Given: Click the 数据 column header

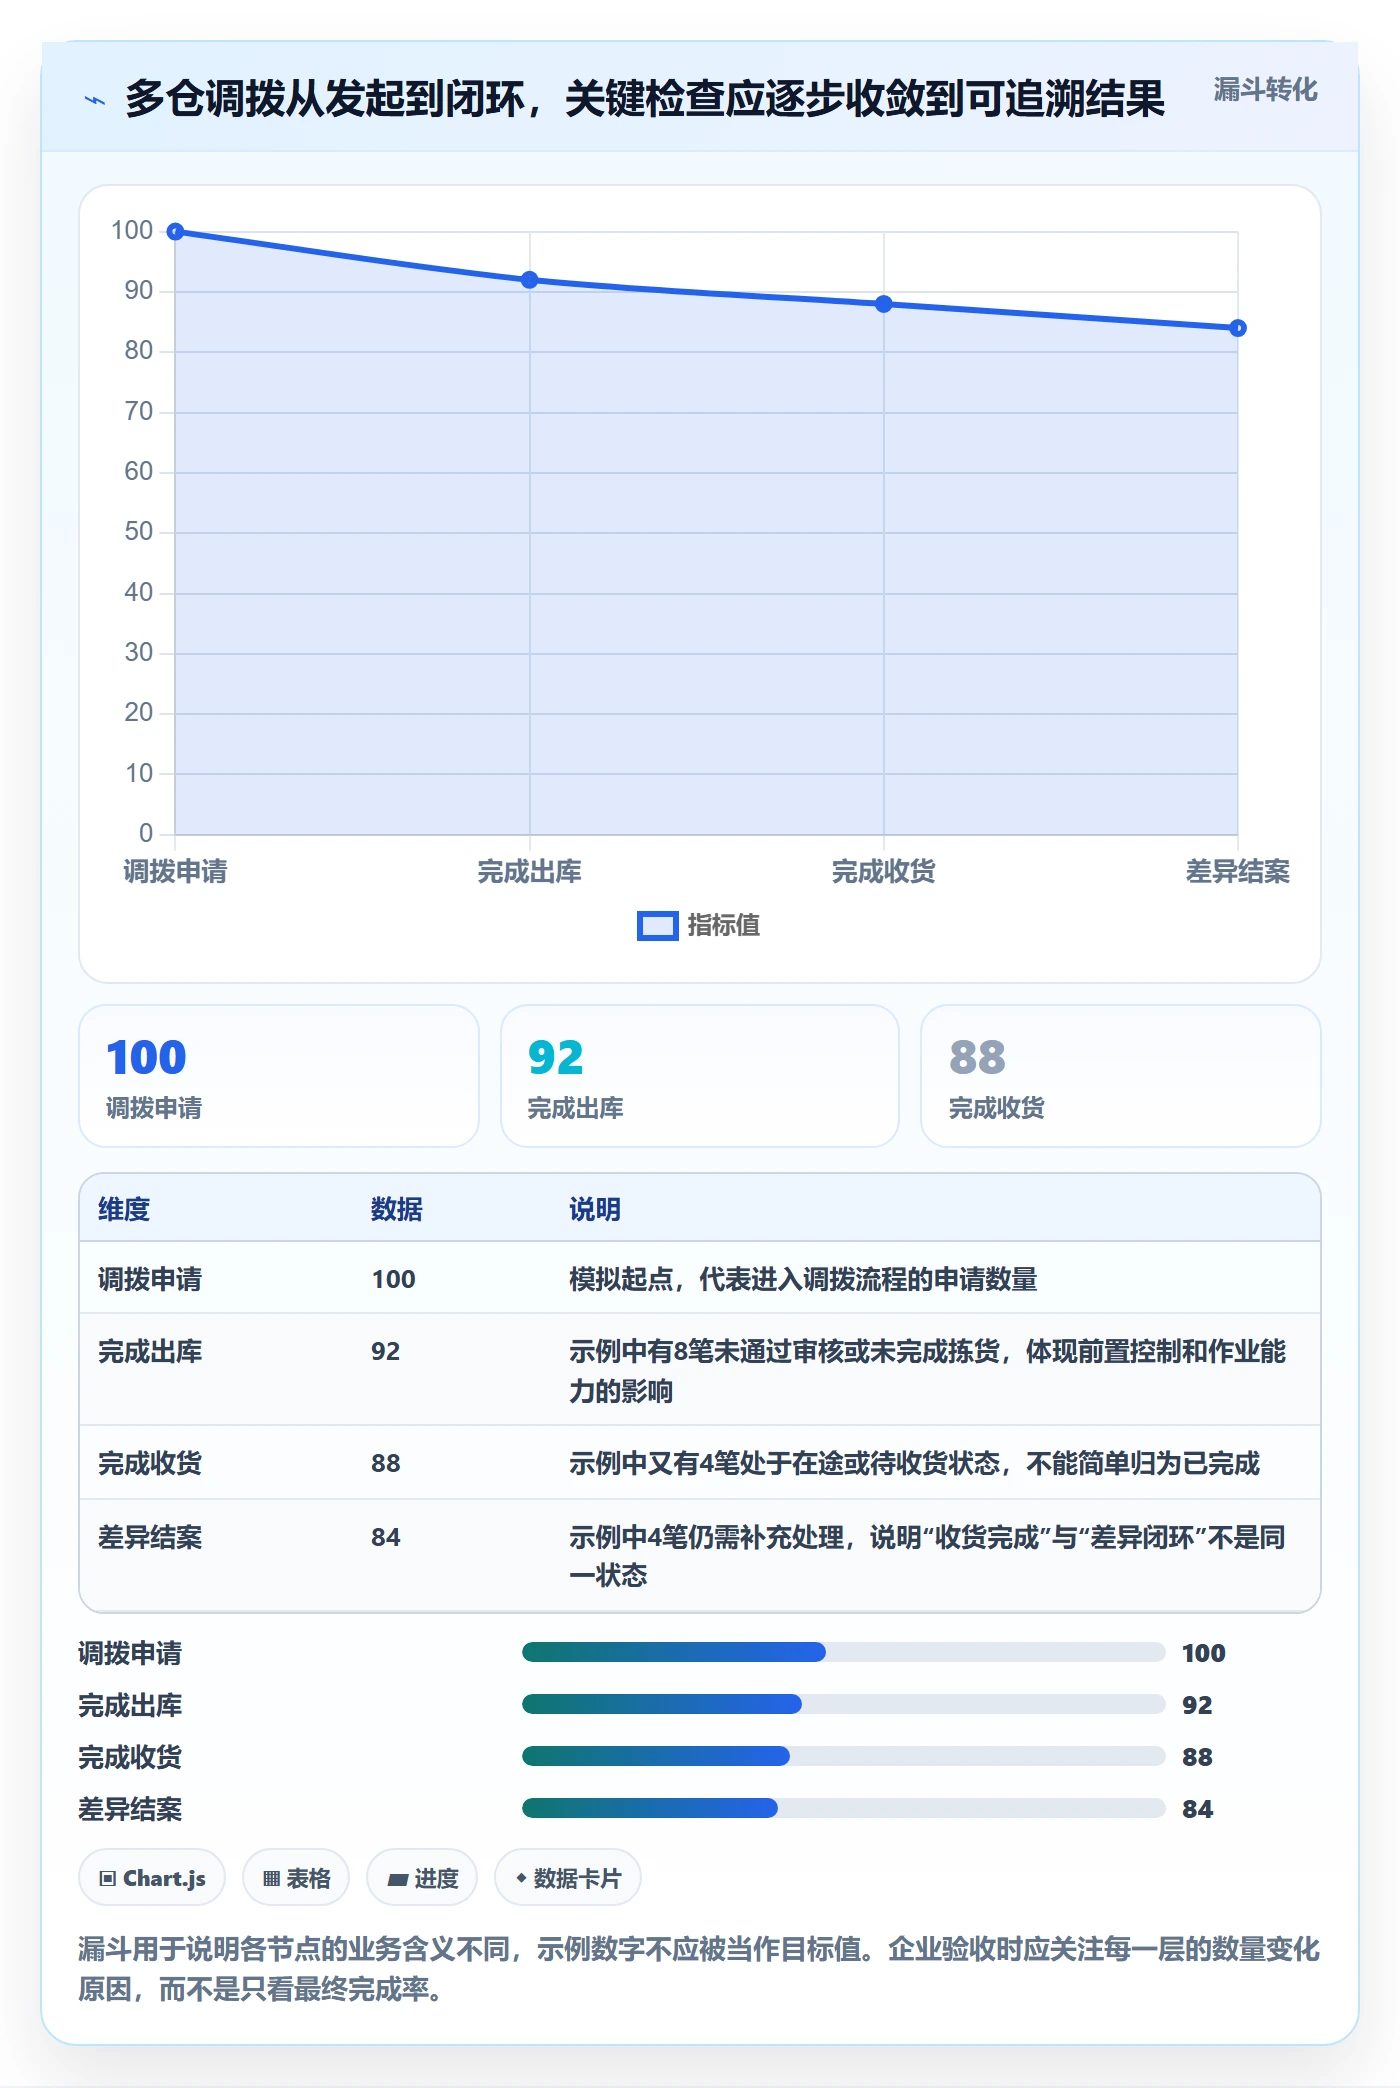Looking at the screenshot, I should [x=397, y=1209].
